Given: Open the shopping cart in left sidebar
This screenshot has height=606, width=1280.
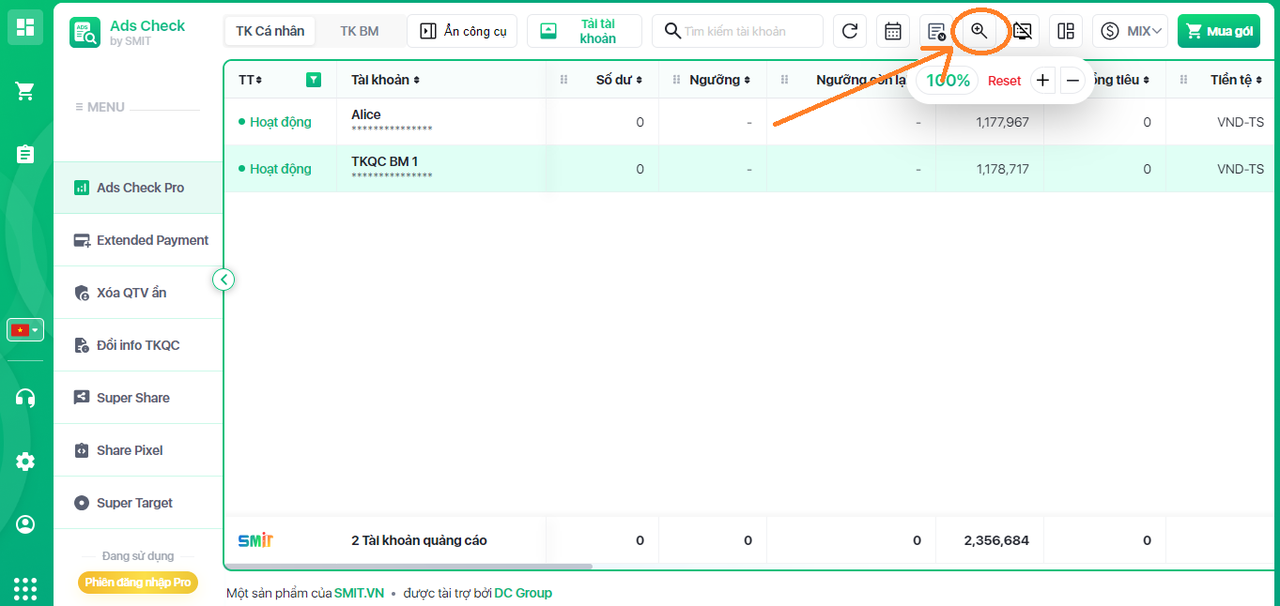Looking at the screenshot, I should pyautogui.click(x=26, y=92).
